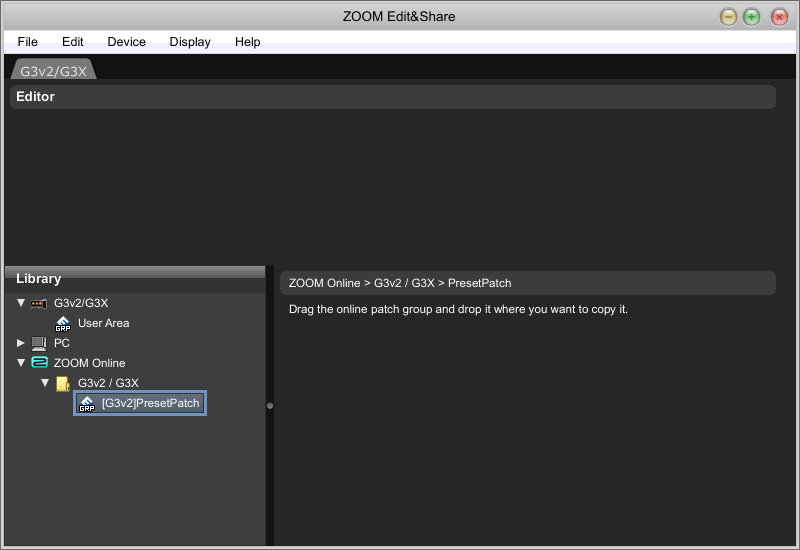Click the yellow G3v2 / G3X folder icon
Image resolution: width=800 pixels, height=550 pixels.
point(63,384)
